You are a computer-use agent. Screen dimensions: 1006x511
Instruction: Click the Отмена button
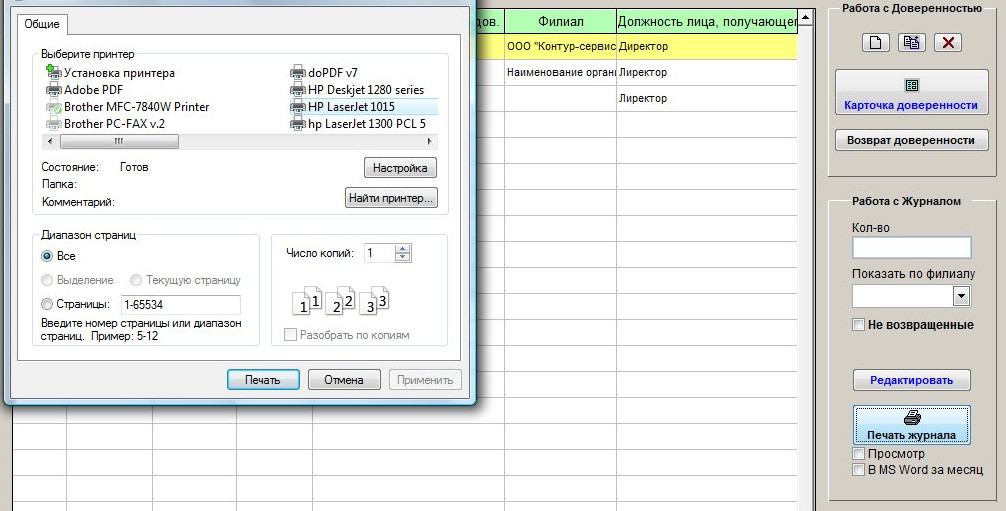(x=344, y=380)
